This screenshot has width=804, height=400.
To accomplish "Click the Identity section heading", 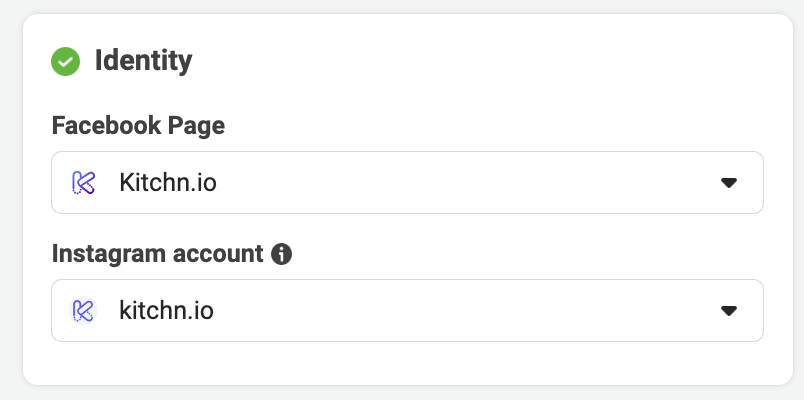I will [x=144, y=61].
